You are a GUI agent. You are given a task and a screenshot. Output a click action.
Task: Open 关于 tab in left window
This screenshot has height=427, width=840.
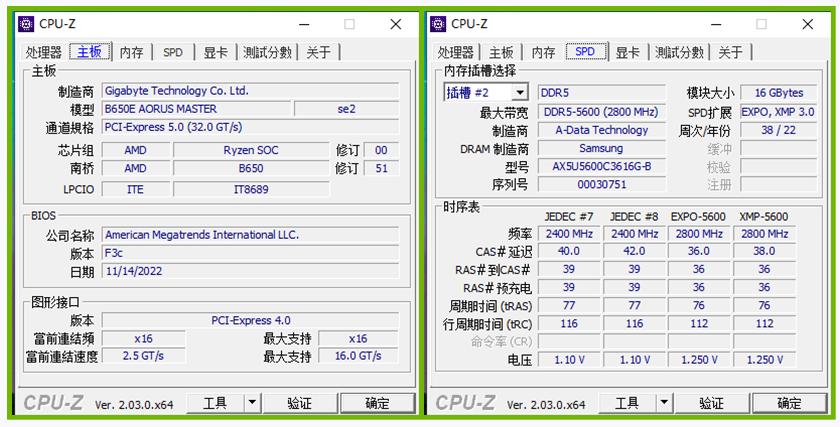(318, 53)
